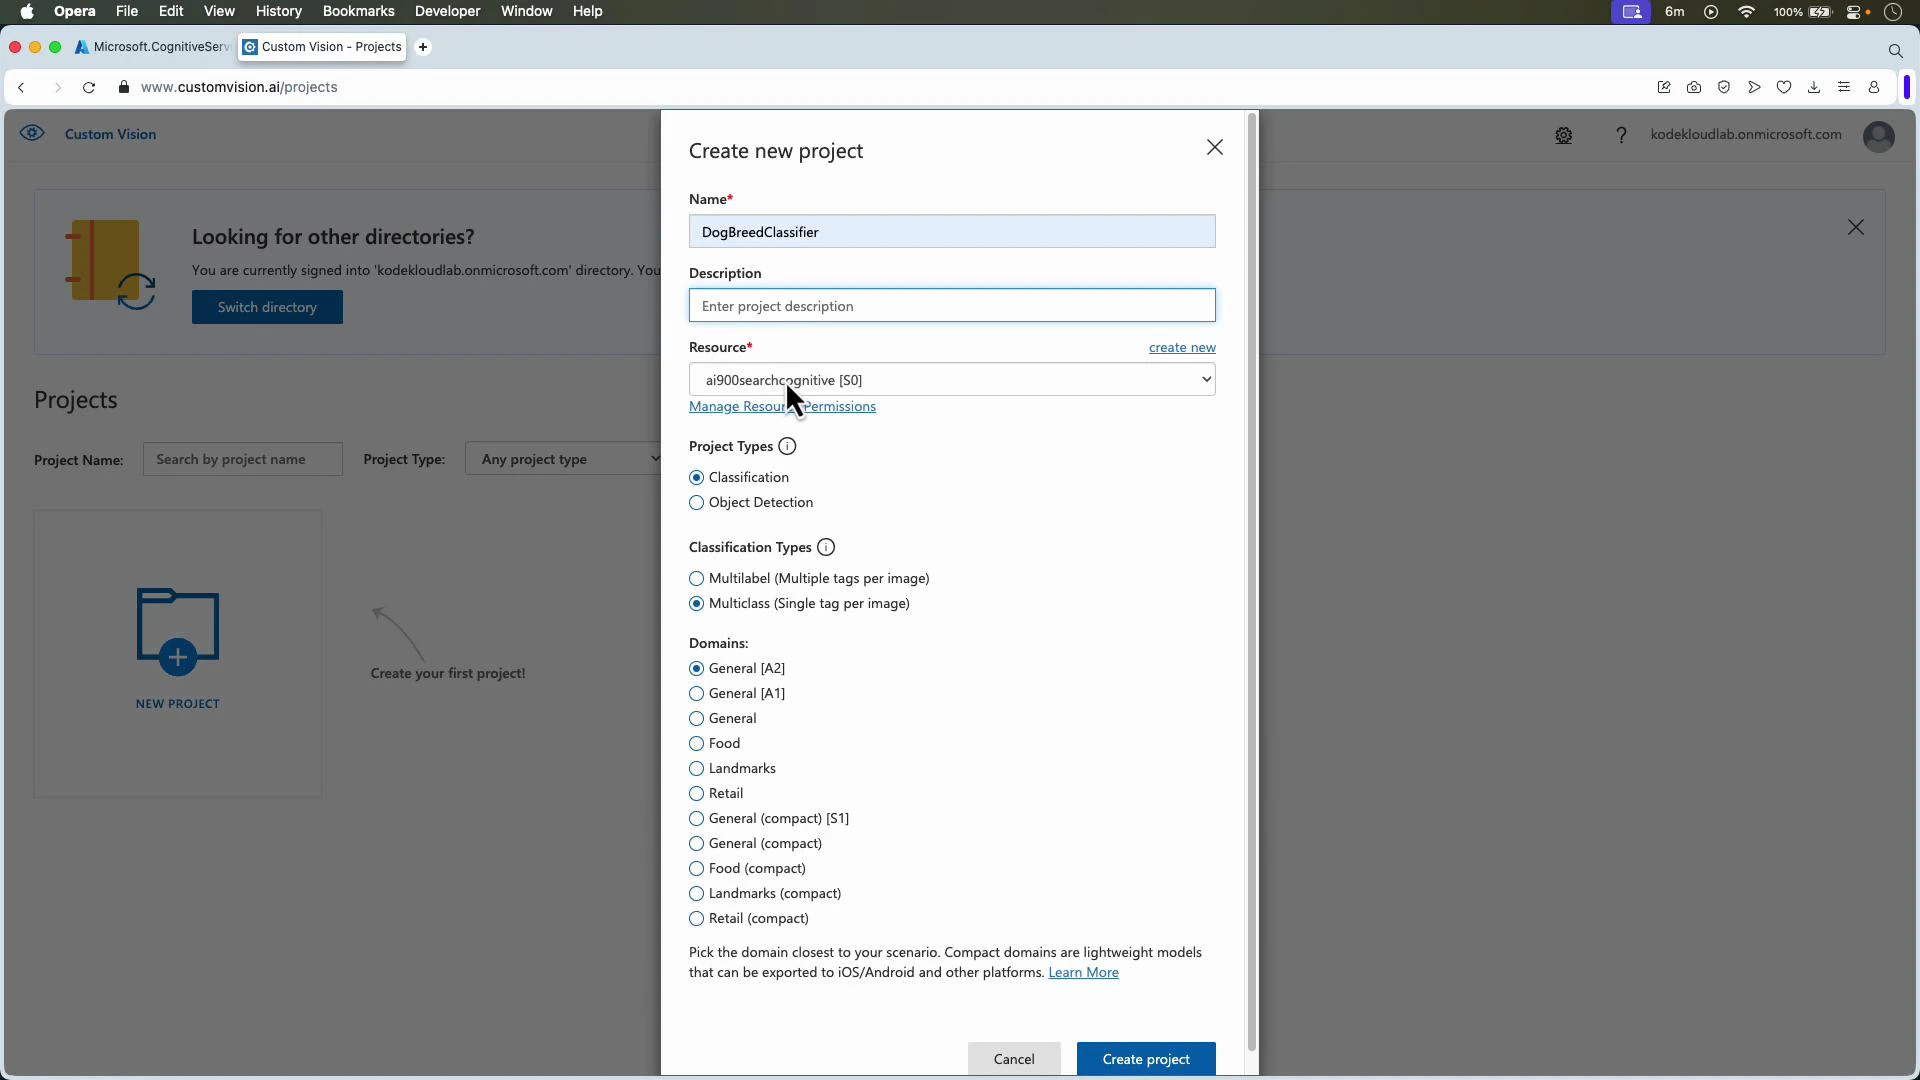The width and height of the screenshot is (1920, 1080).
Task: Open new browser tab with plus
Action: [x=423, y=47]
